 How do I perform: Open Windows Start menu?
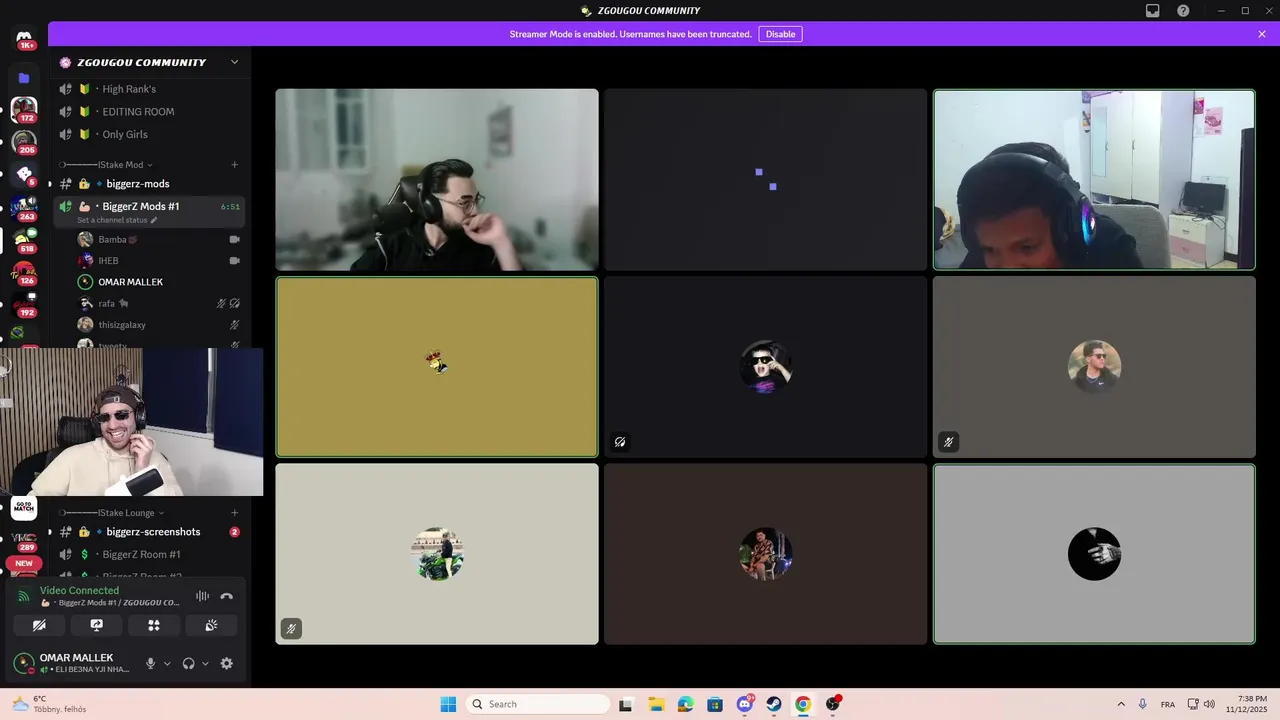[x=448, y=704]
